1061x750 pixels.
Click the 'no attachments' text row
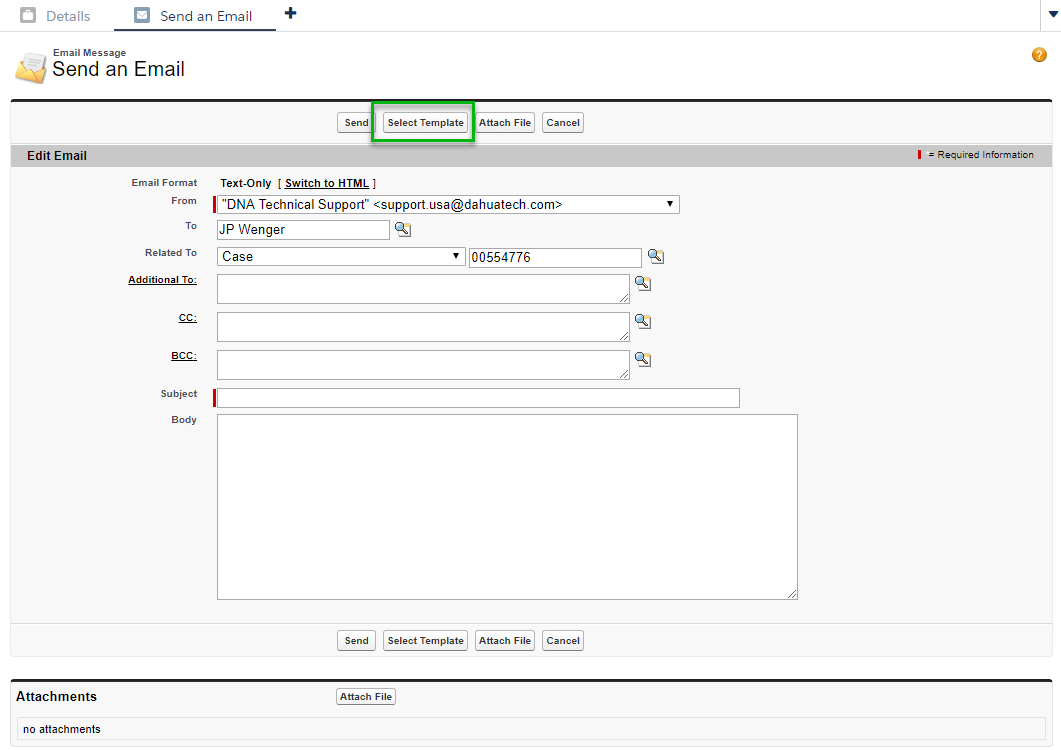(x=531, y=729)
